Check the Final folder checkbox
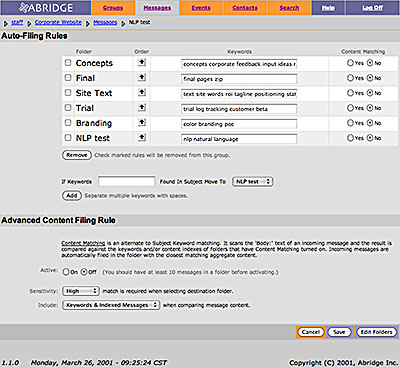 point(68,77)
